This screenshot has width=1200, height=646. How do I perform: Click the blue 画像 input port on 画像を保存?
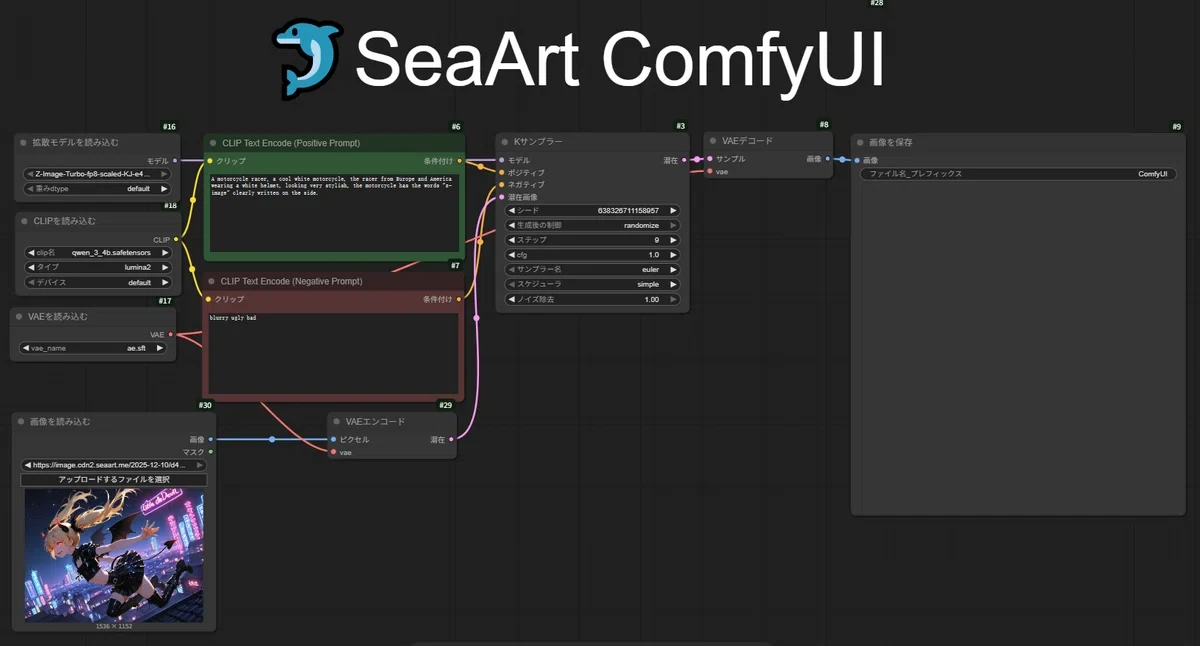point(857,160)
